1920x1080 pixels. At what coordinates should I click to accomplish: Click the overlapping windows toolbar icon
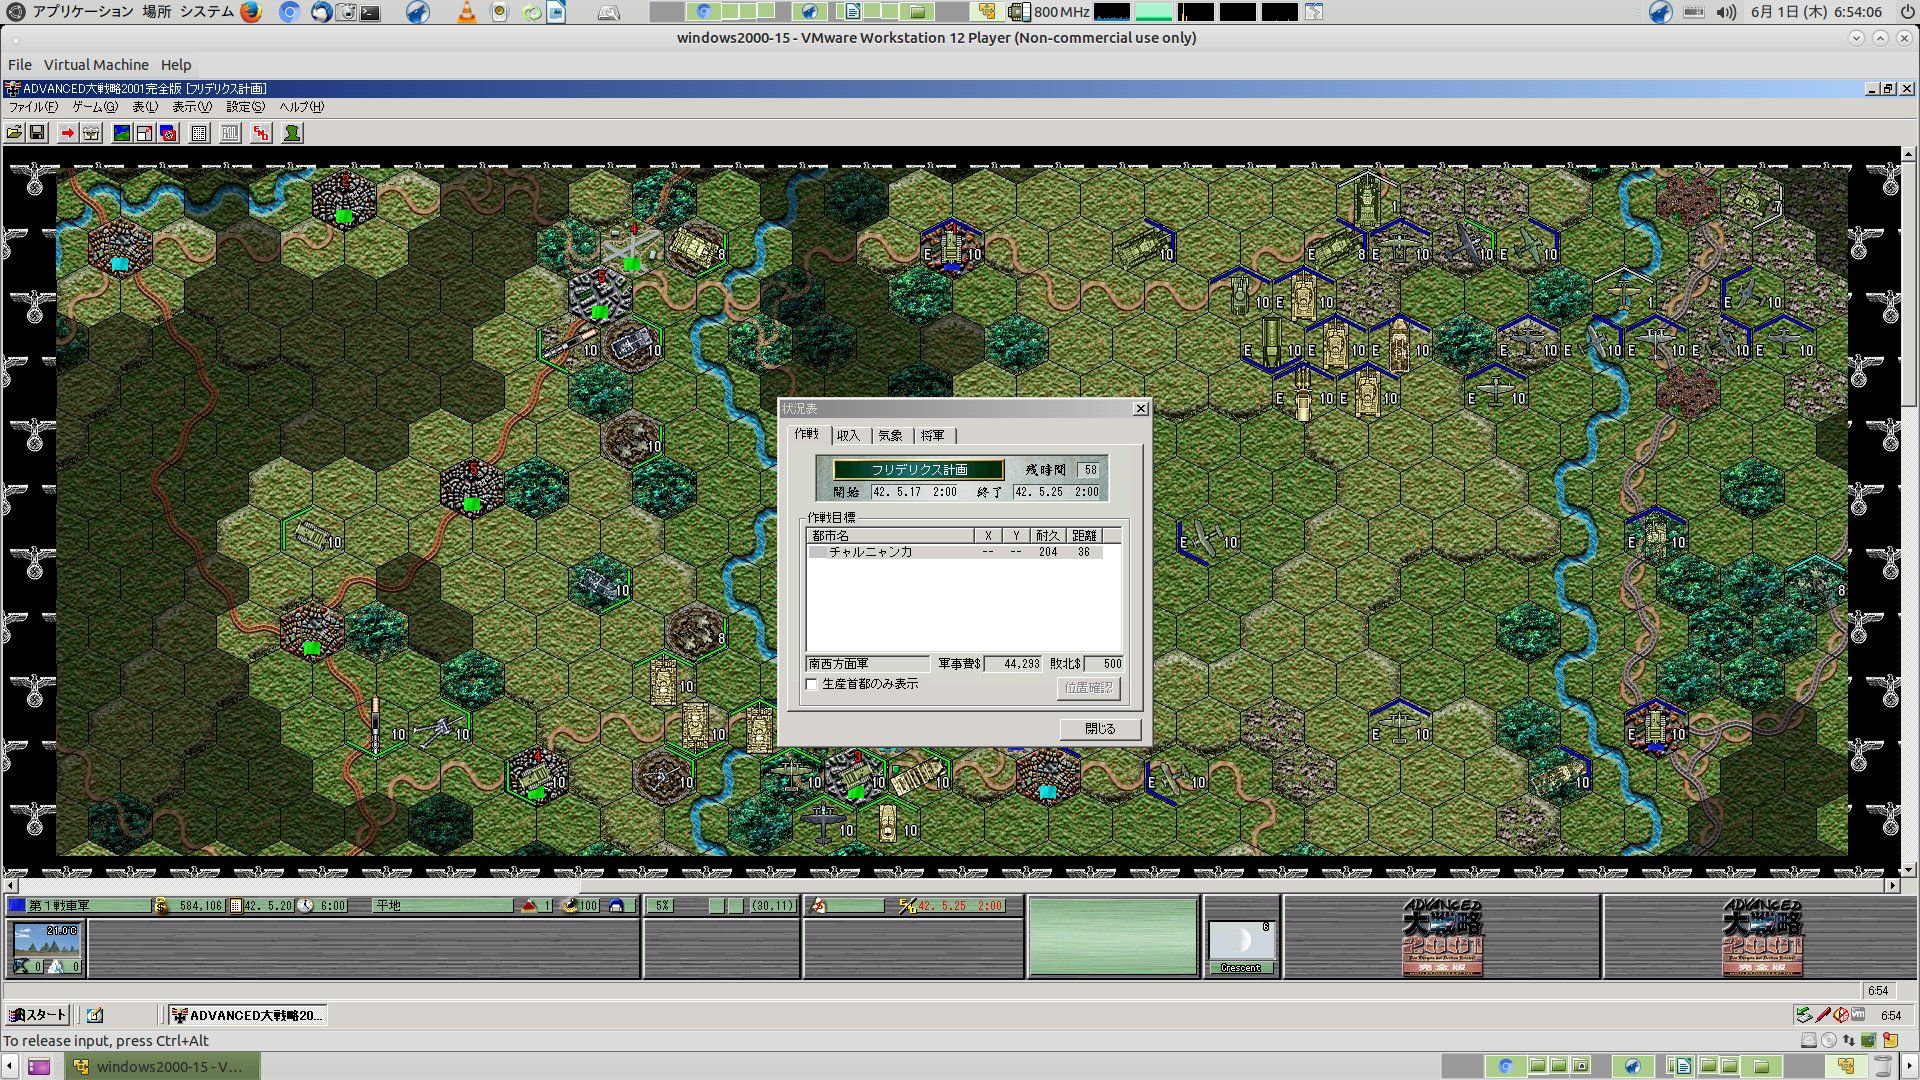(144, 133)
